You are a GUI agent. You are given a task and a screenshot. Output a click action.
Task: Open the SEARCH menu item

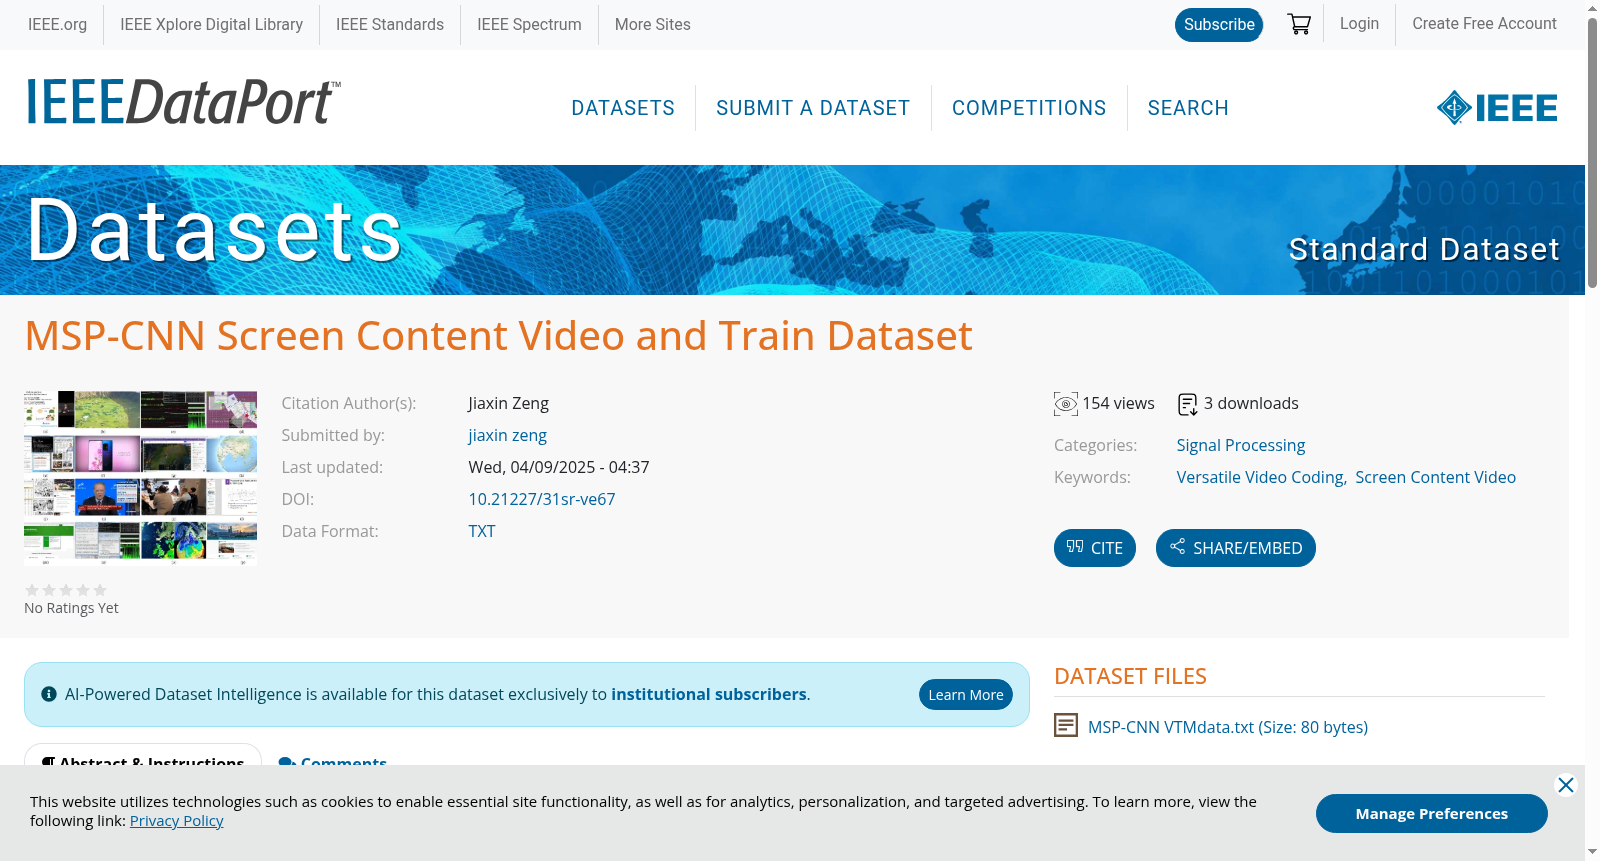1188,108
